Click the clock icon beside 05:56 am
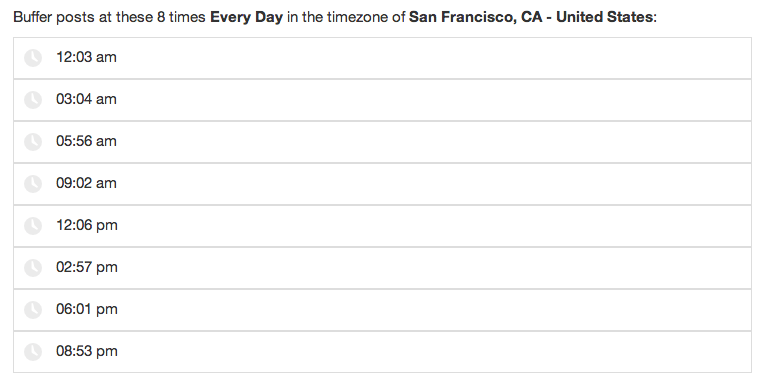The width and height of the screenshot is (761, 389). coord(33,142)
